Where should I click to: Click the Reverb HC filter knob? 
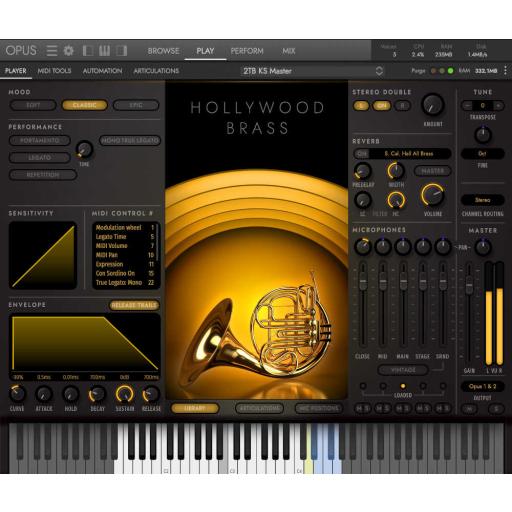coord(396,200)
